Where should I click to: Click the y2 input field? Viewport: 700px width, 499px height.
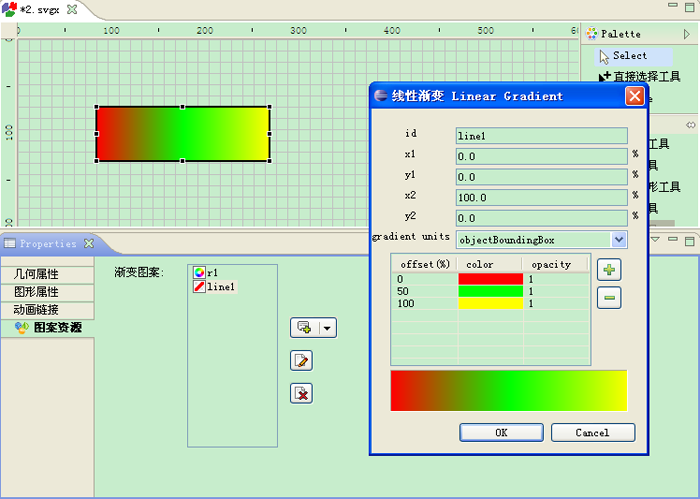click(542, 218)
